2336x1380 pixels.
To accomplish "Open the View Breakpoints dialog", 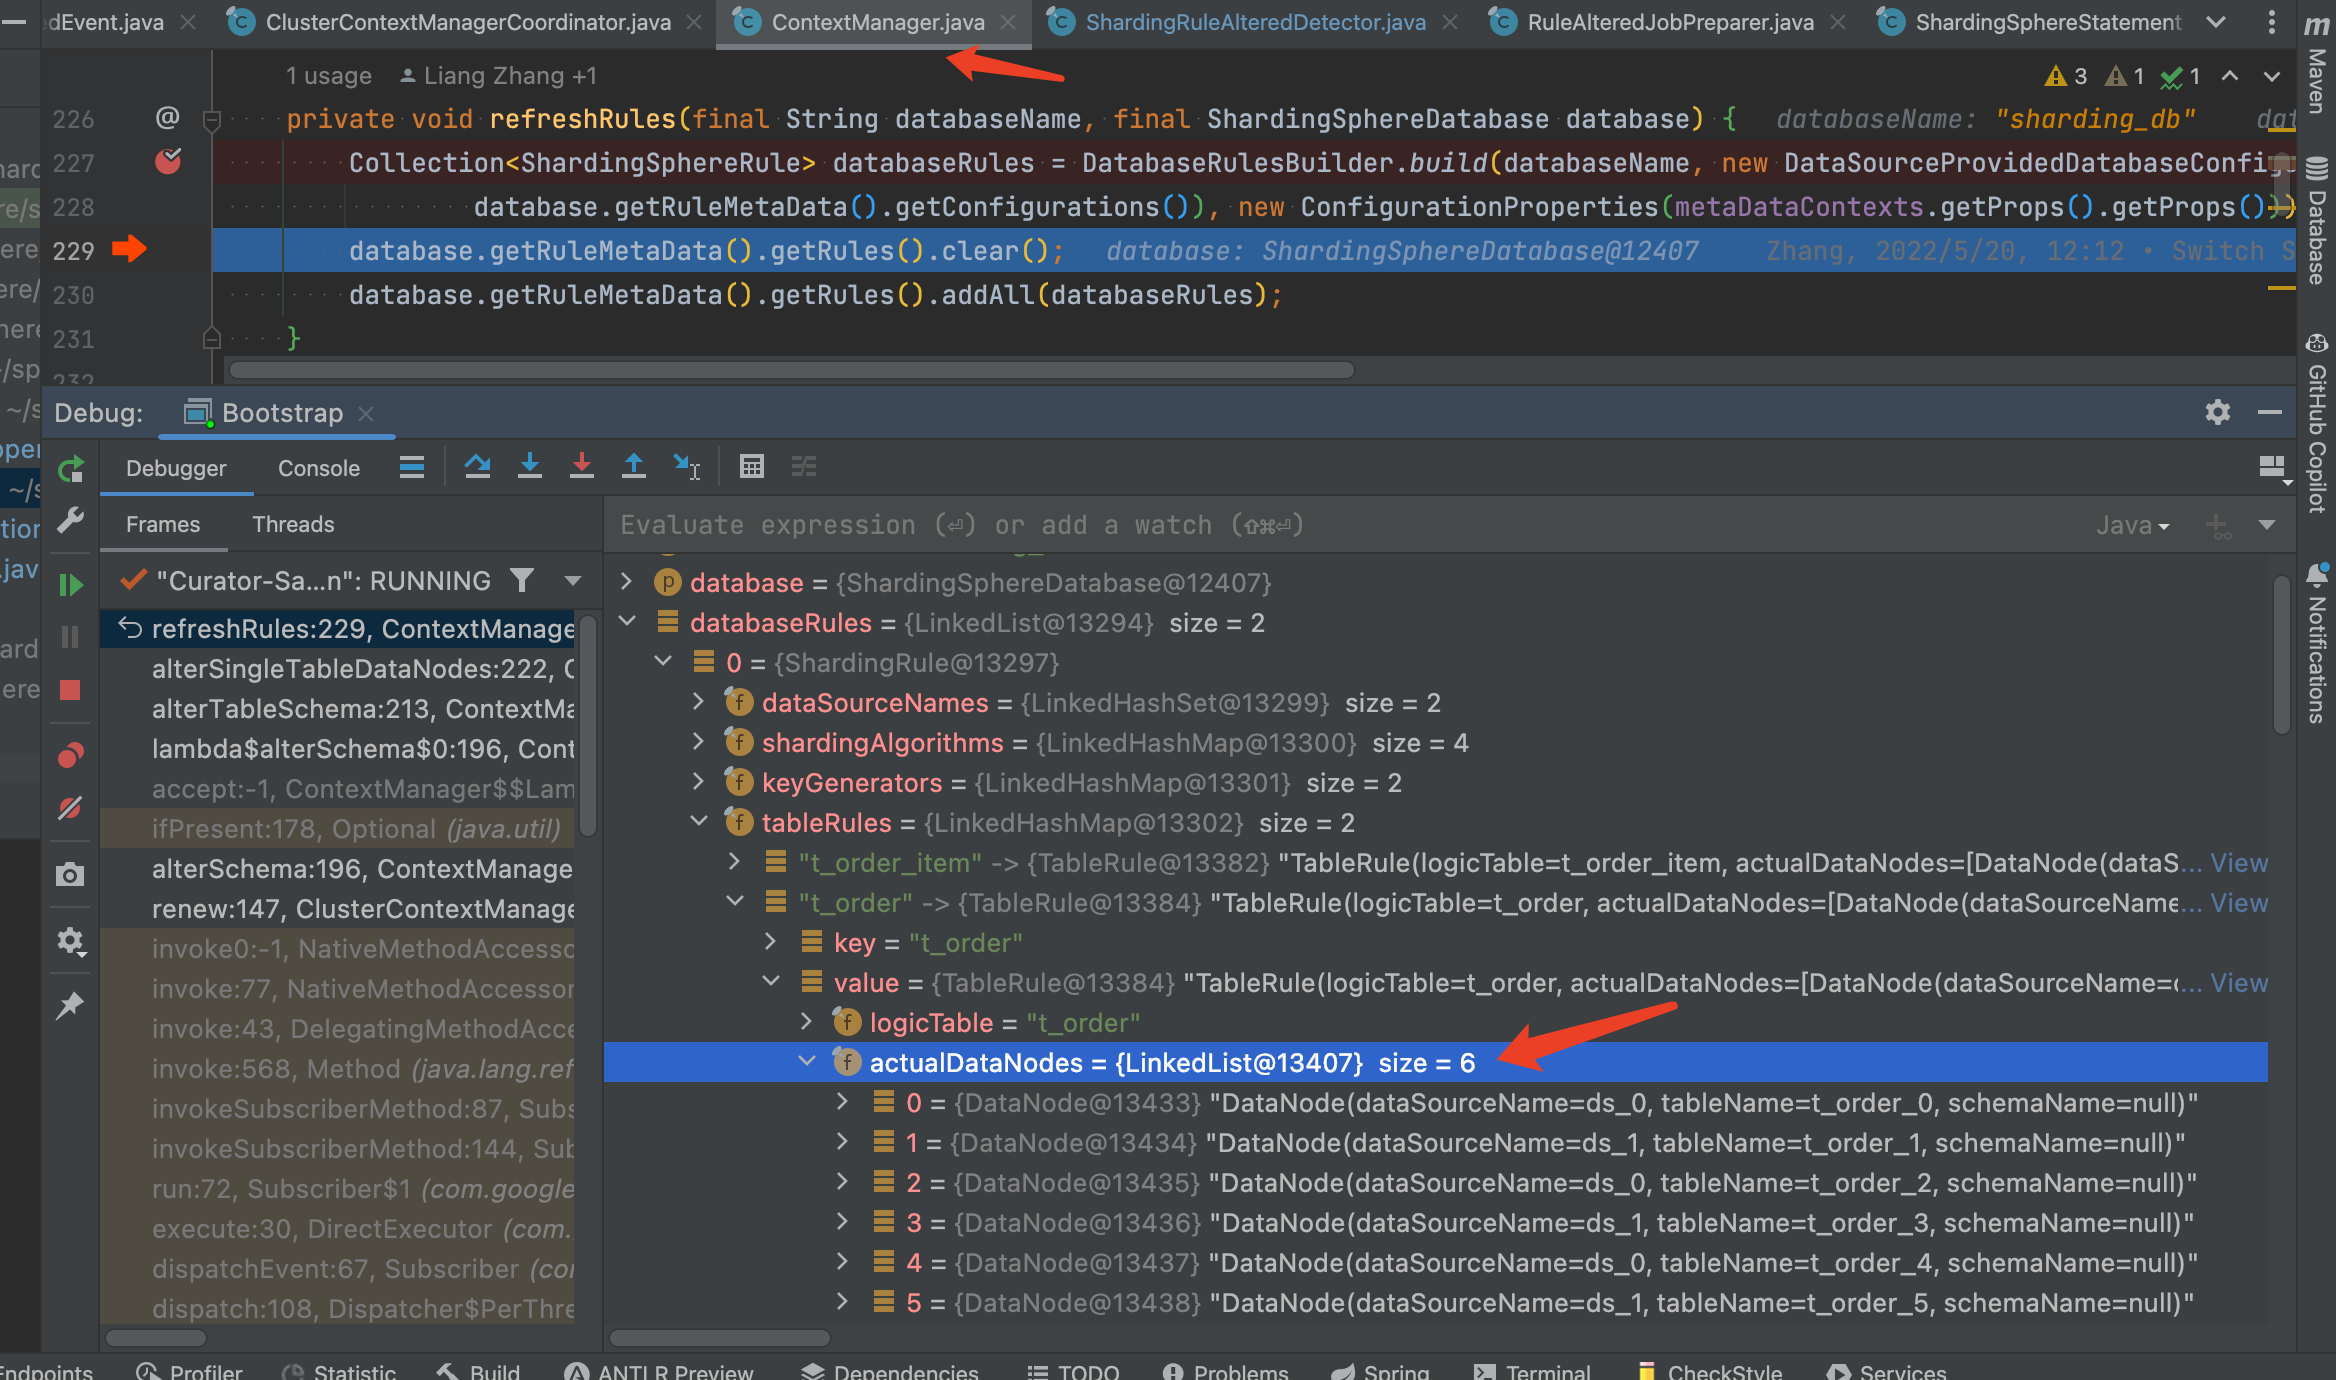I will pyautogui.click(x=70, y=755).
